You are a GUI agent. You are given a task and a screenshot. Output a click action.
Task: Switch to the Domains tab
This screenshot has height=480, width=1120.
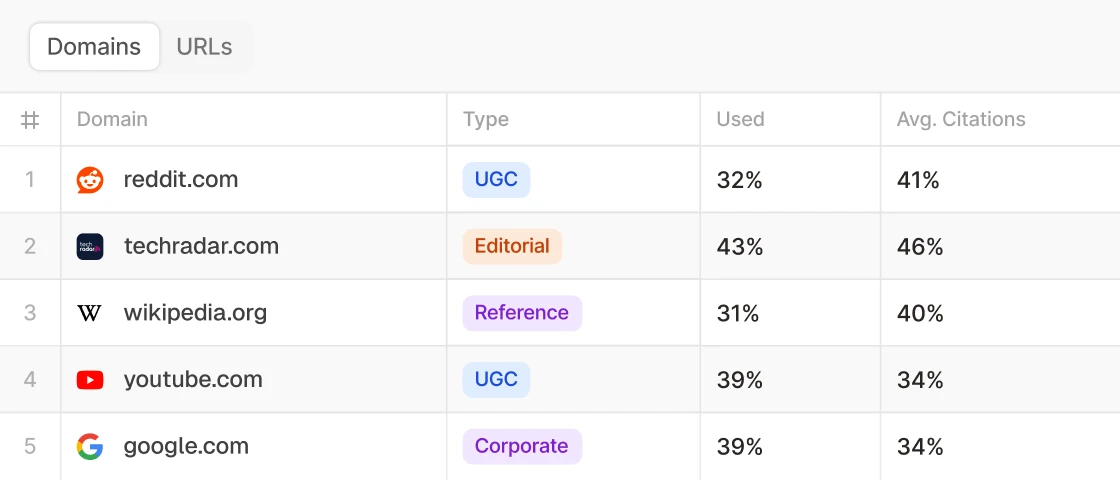pos(94,47)
